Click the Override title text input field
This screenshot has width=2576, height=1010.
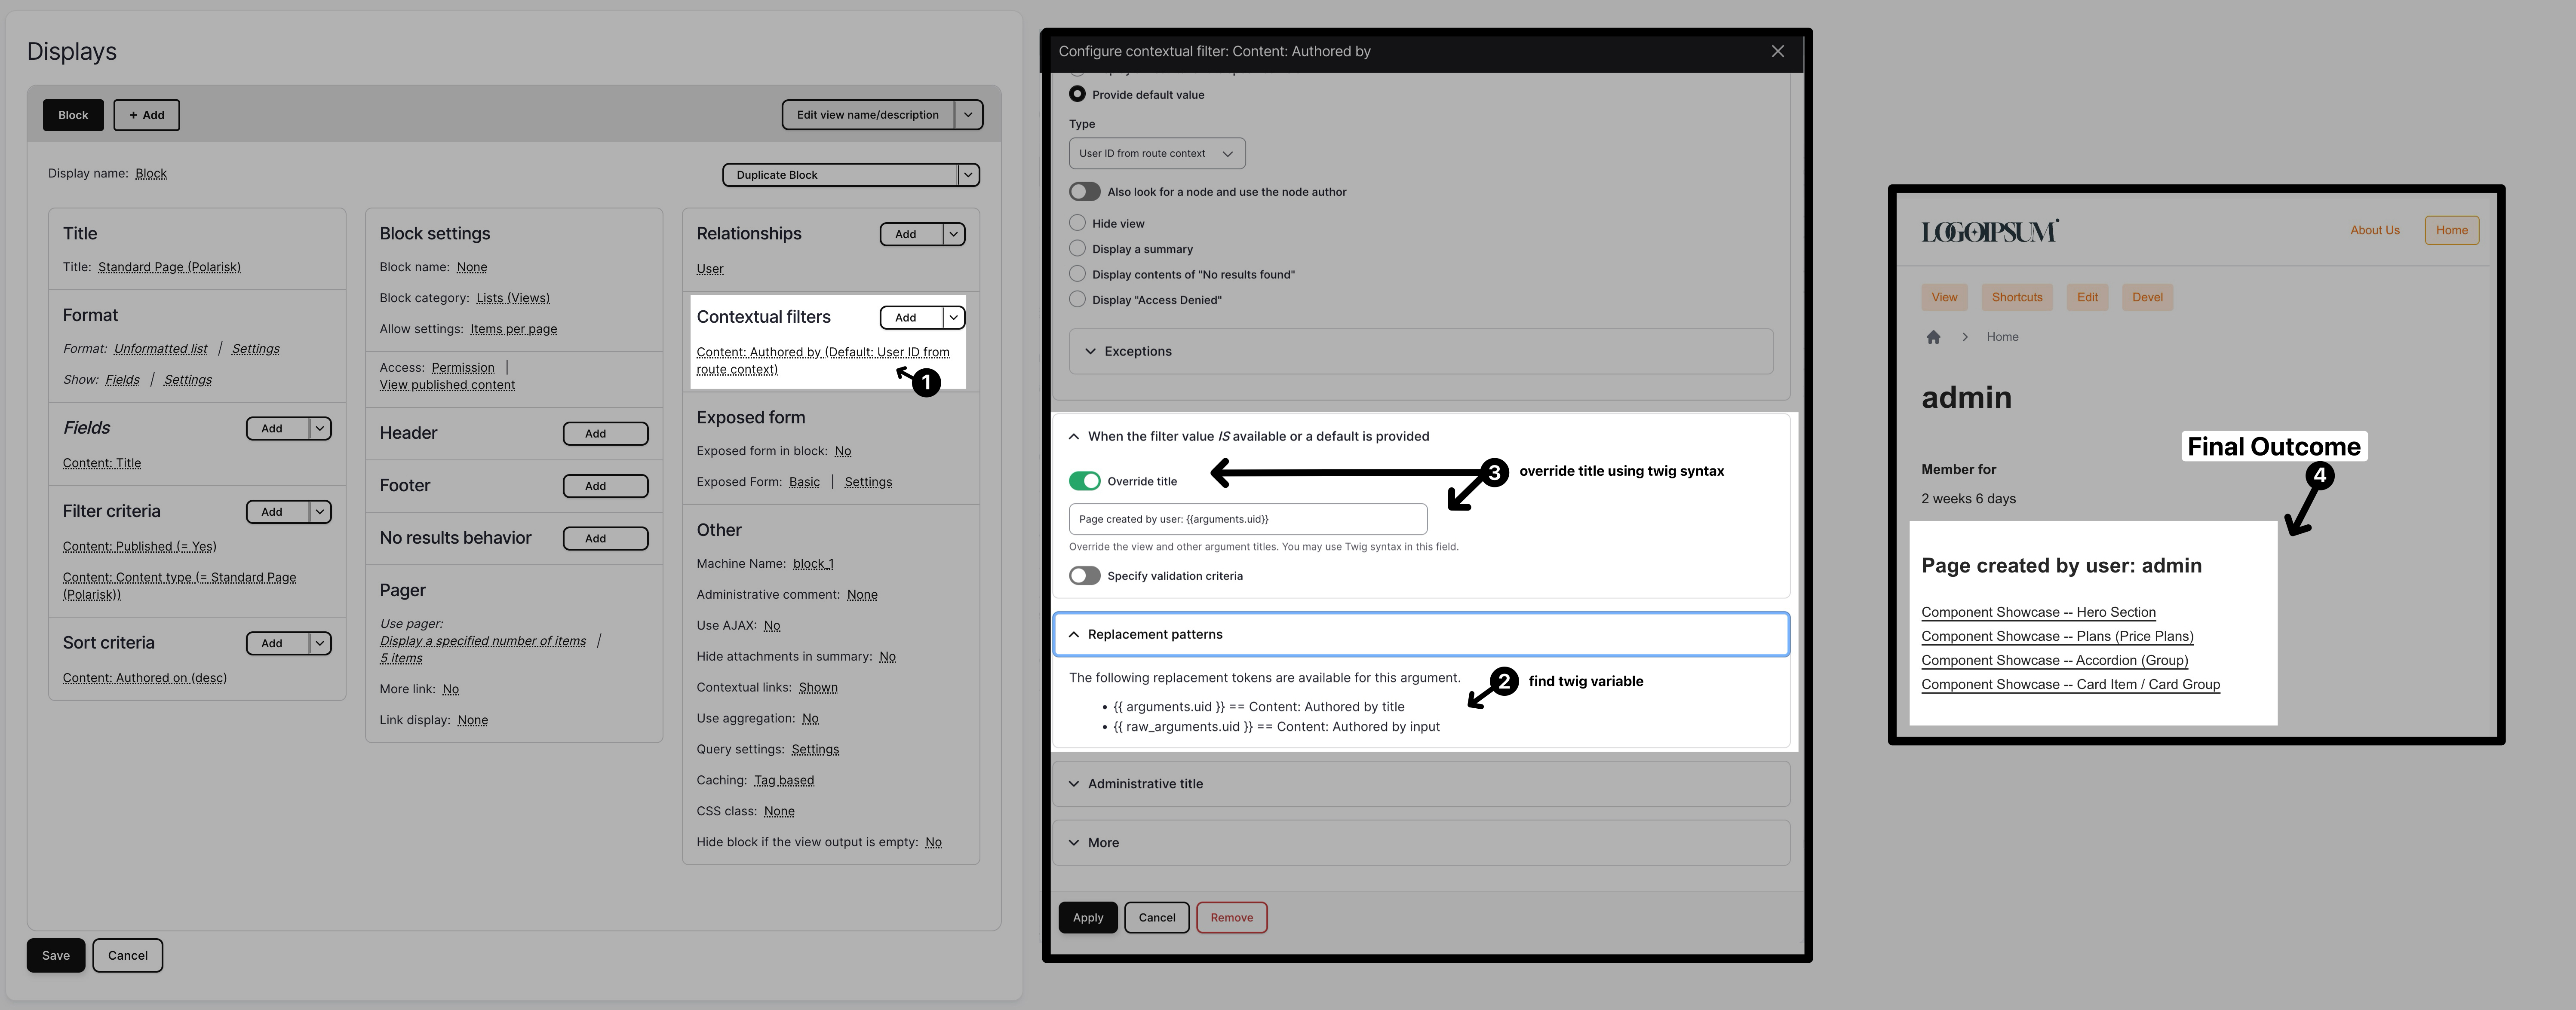pyautogui.click(x=1248, y=519)
